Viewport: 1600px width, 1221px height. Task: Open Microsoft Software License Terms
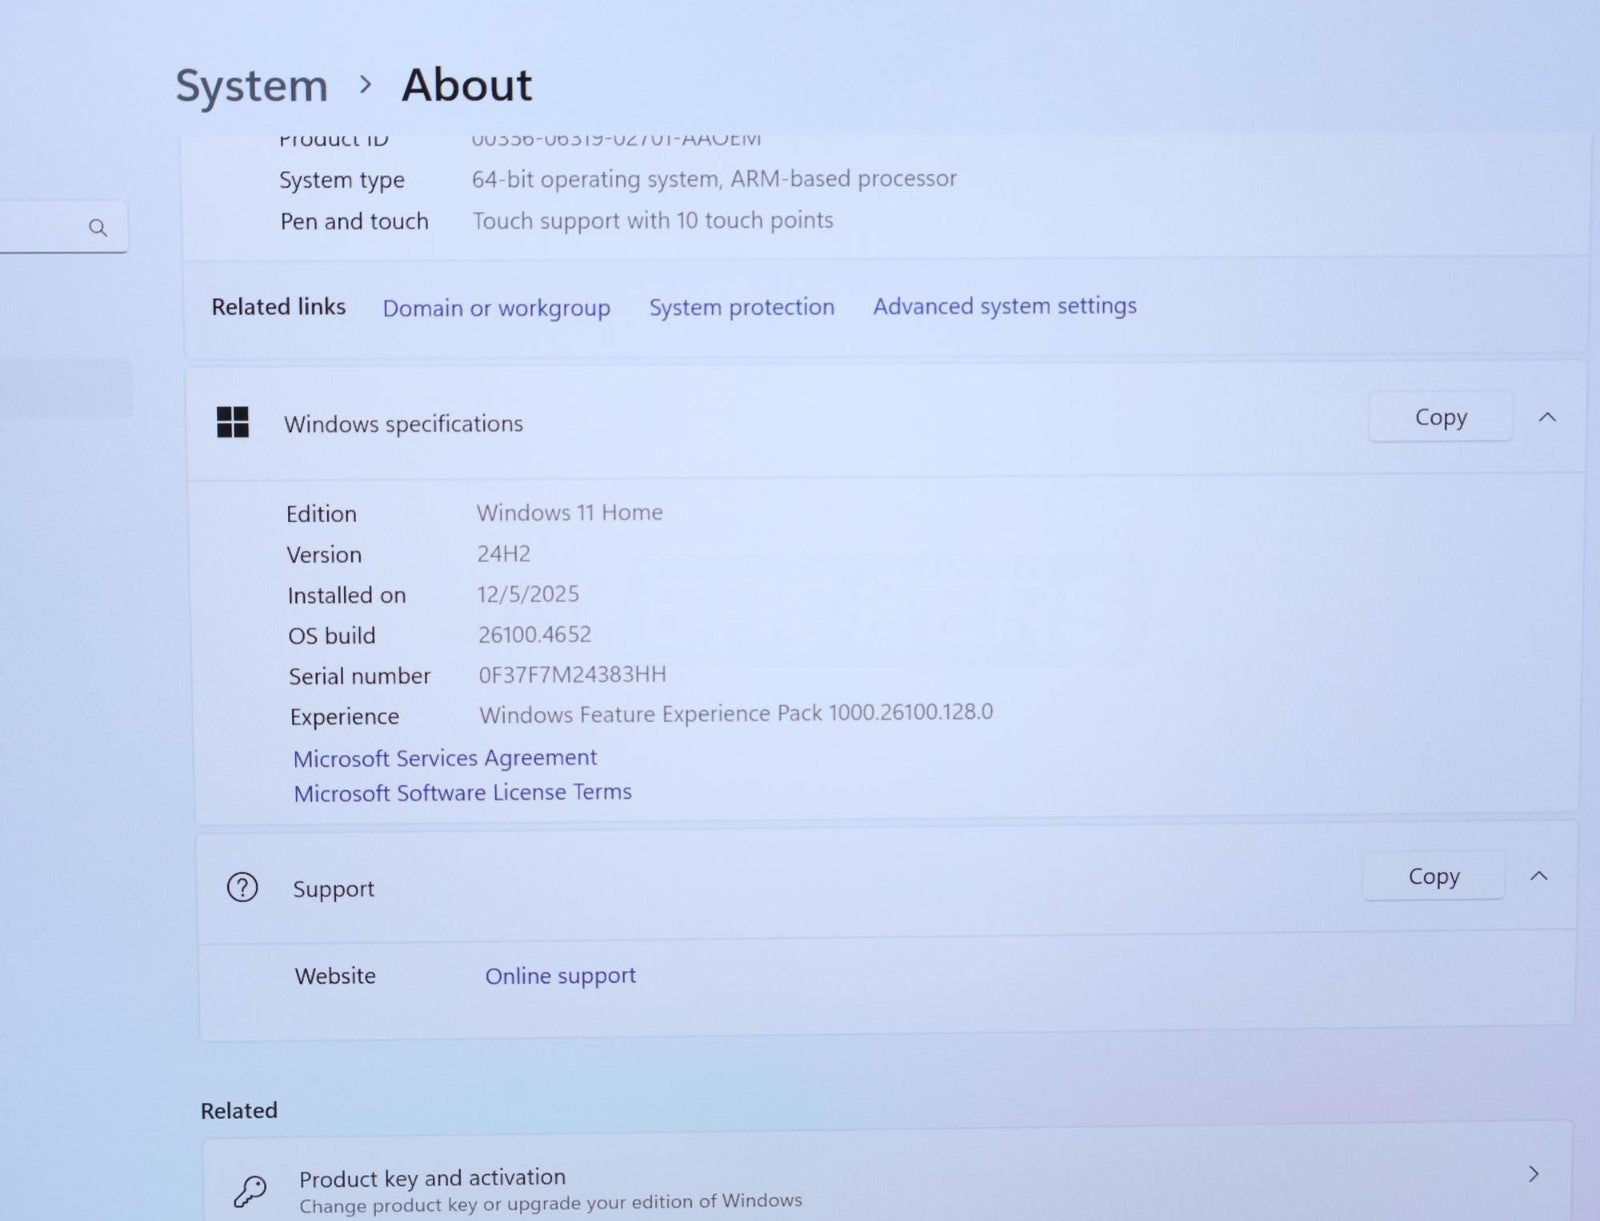[x=462, y=793]
